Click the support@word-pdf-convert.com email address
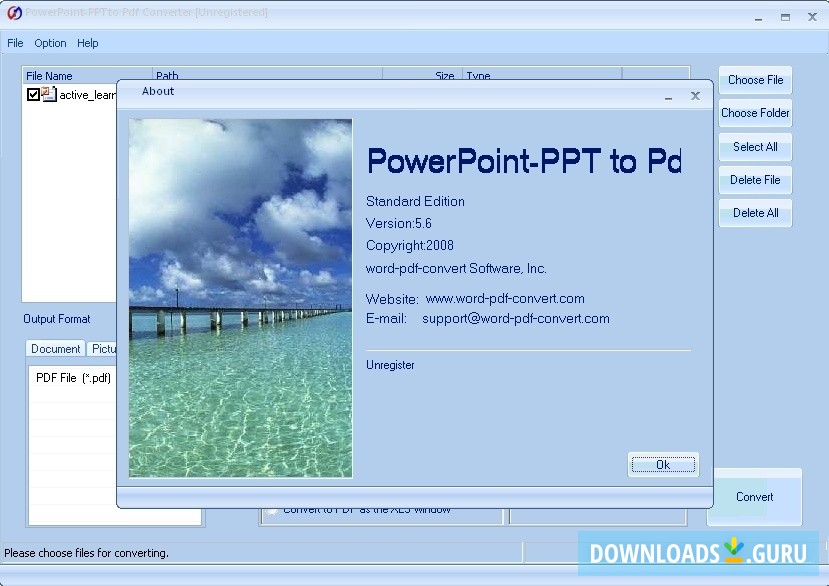829x586 pixels. click(515, 318)
